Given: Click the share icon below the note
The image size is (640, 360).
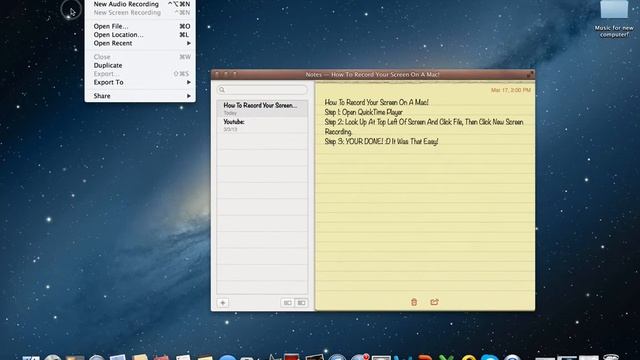Looking at the screenshot, I should (434, 302).
